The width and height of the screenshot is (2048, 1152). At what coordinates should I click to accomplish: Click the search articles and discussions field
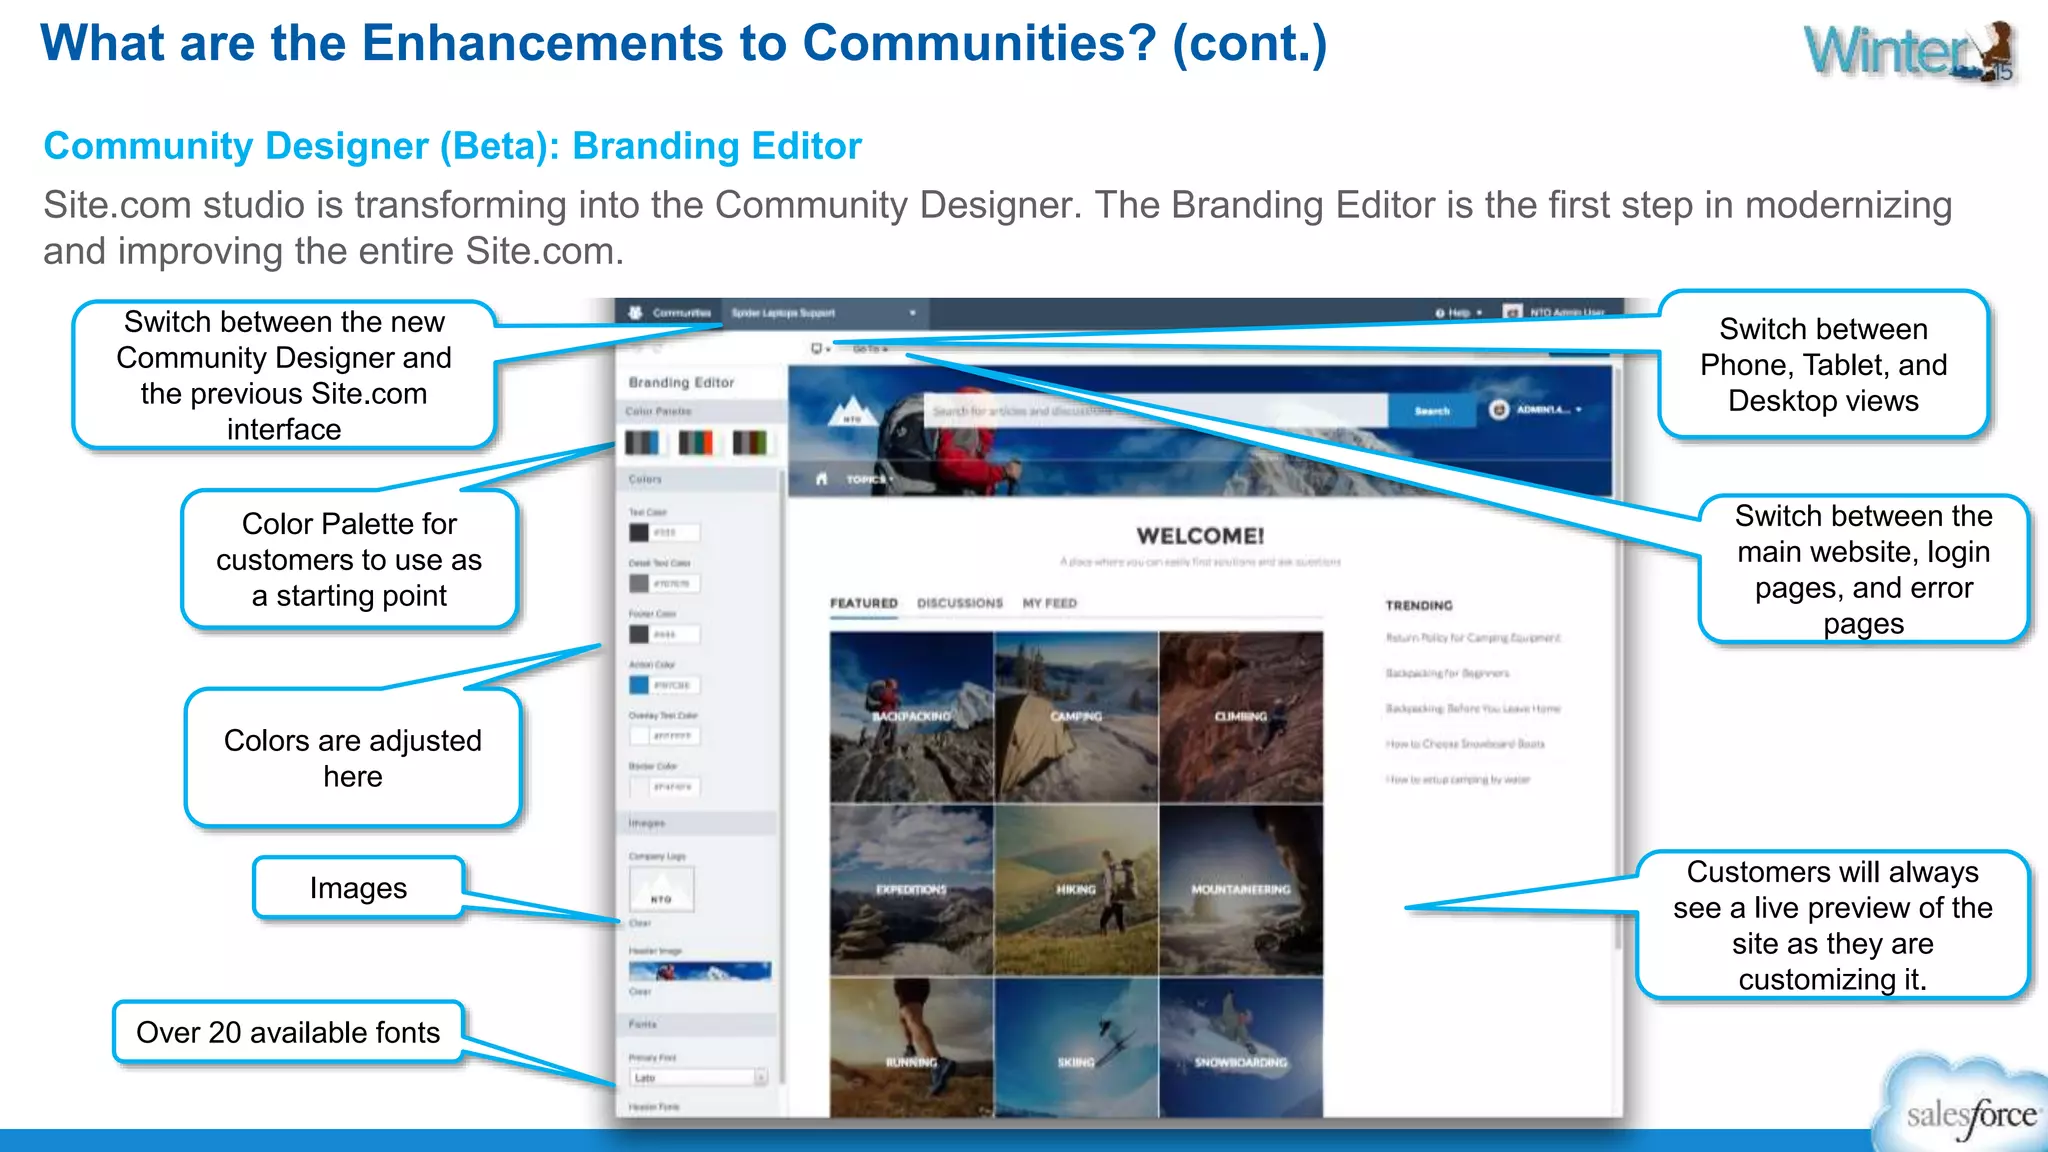(x=1155, y=410)
